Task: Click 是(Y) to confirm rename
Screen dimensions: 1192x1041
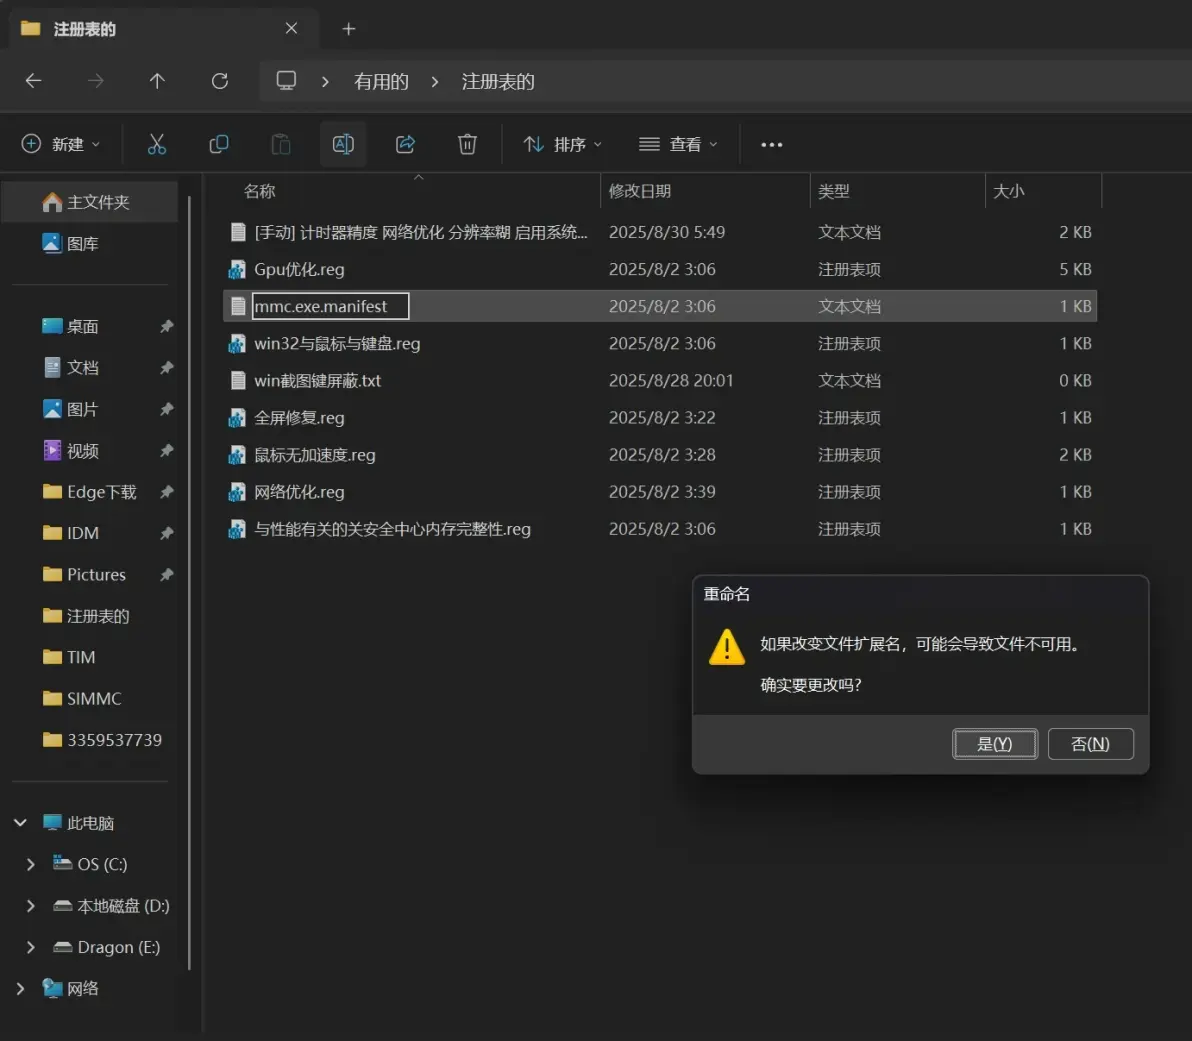Action: [994, 744]
